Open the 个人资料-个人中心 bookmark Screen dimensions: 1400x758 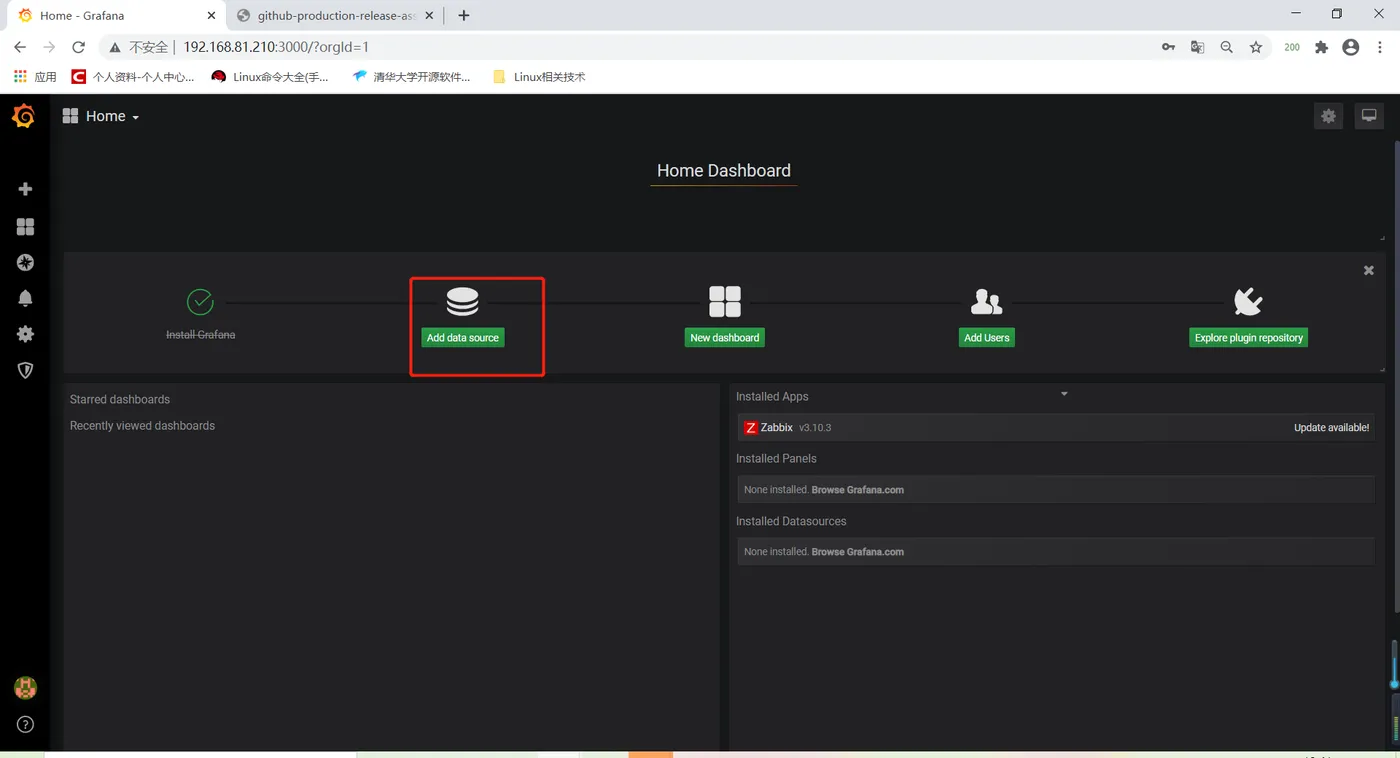[133, 77]
